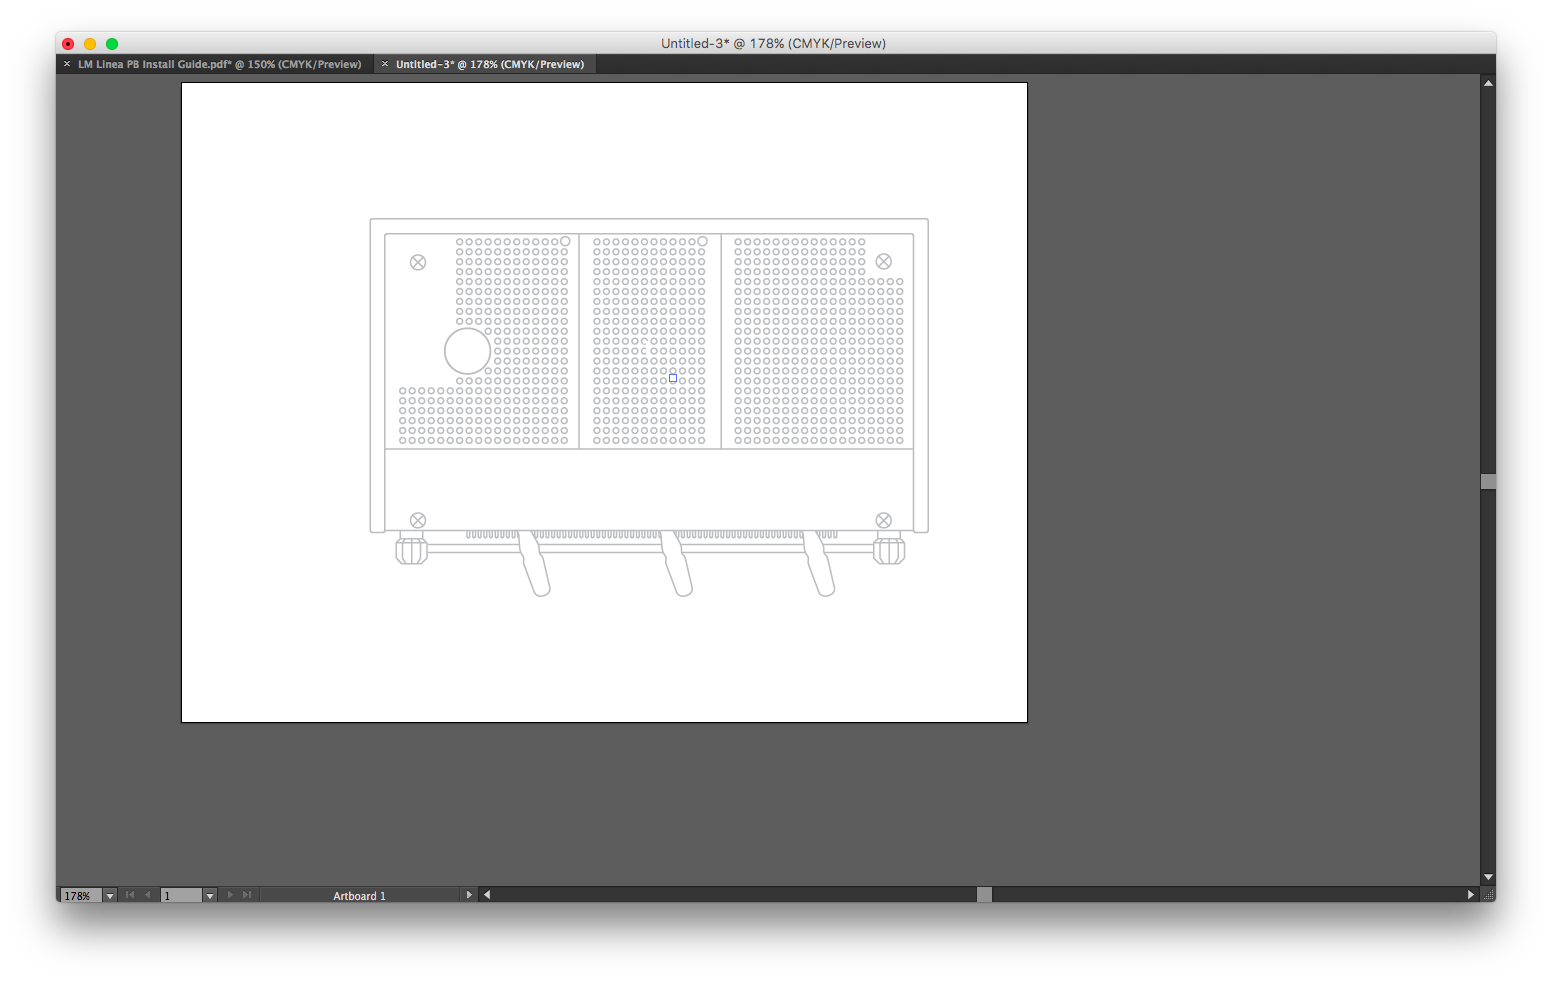Click the blue selected anchor point in the drawing

pyautogui.click(x=673, y=378)
